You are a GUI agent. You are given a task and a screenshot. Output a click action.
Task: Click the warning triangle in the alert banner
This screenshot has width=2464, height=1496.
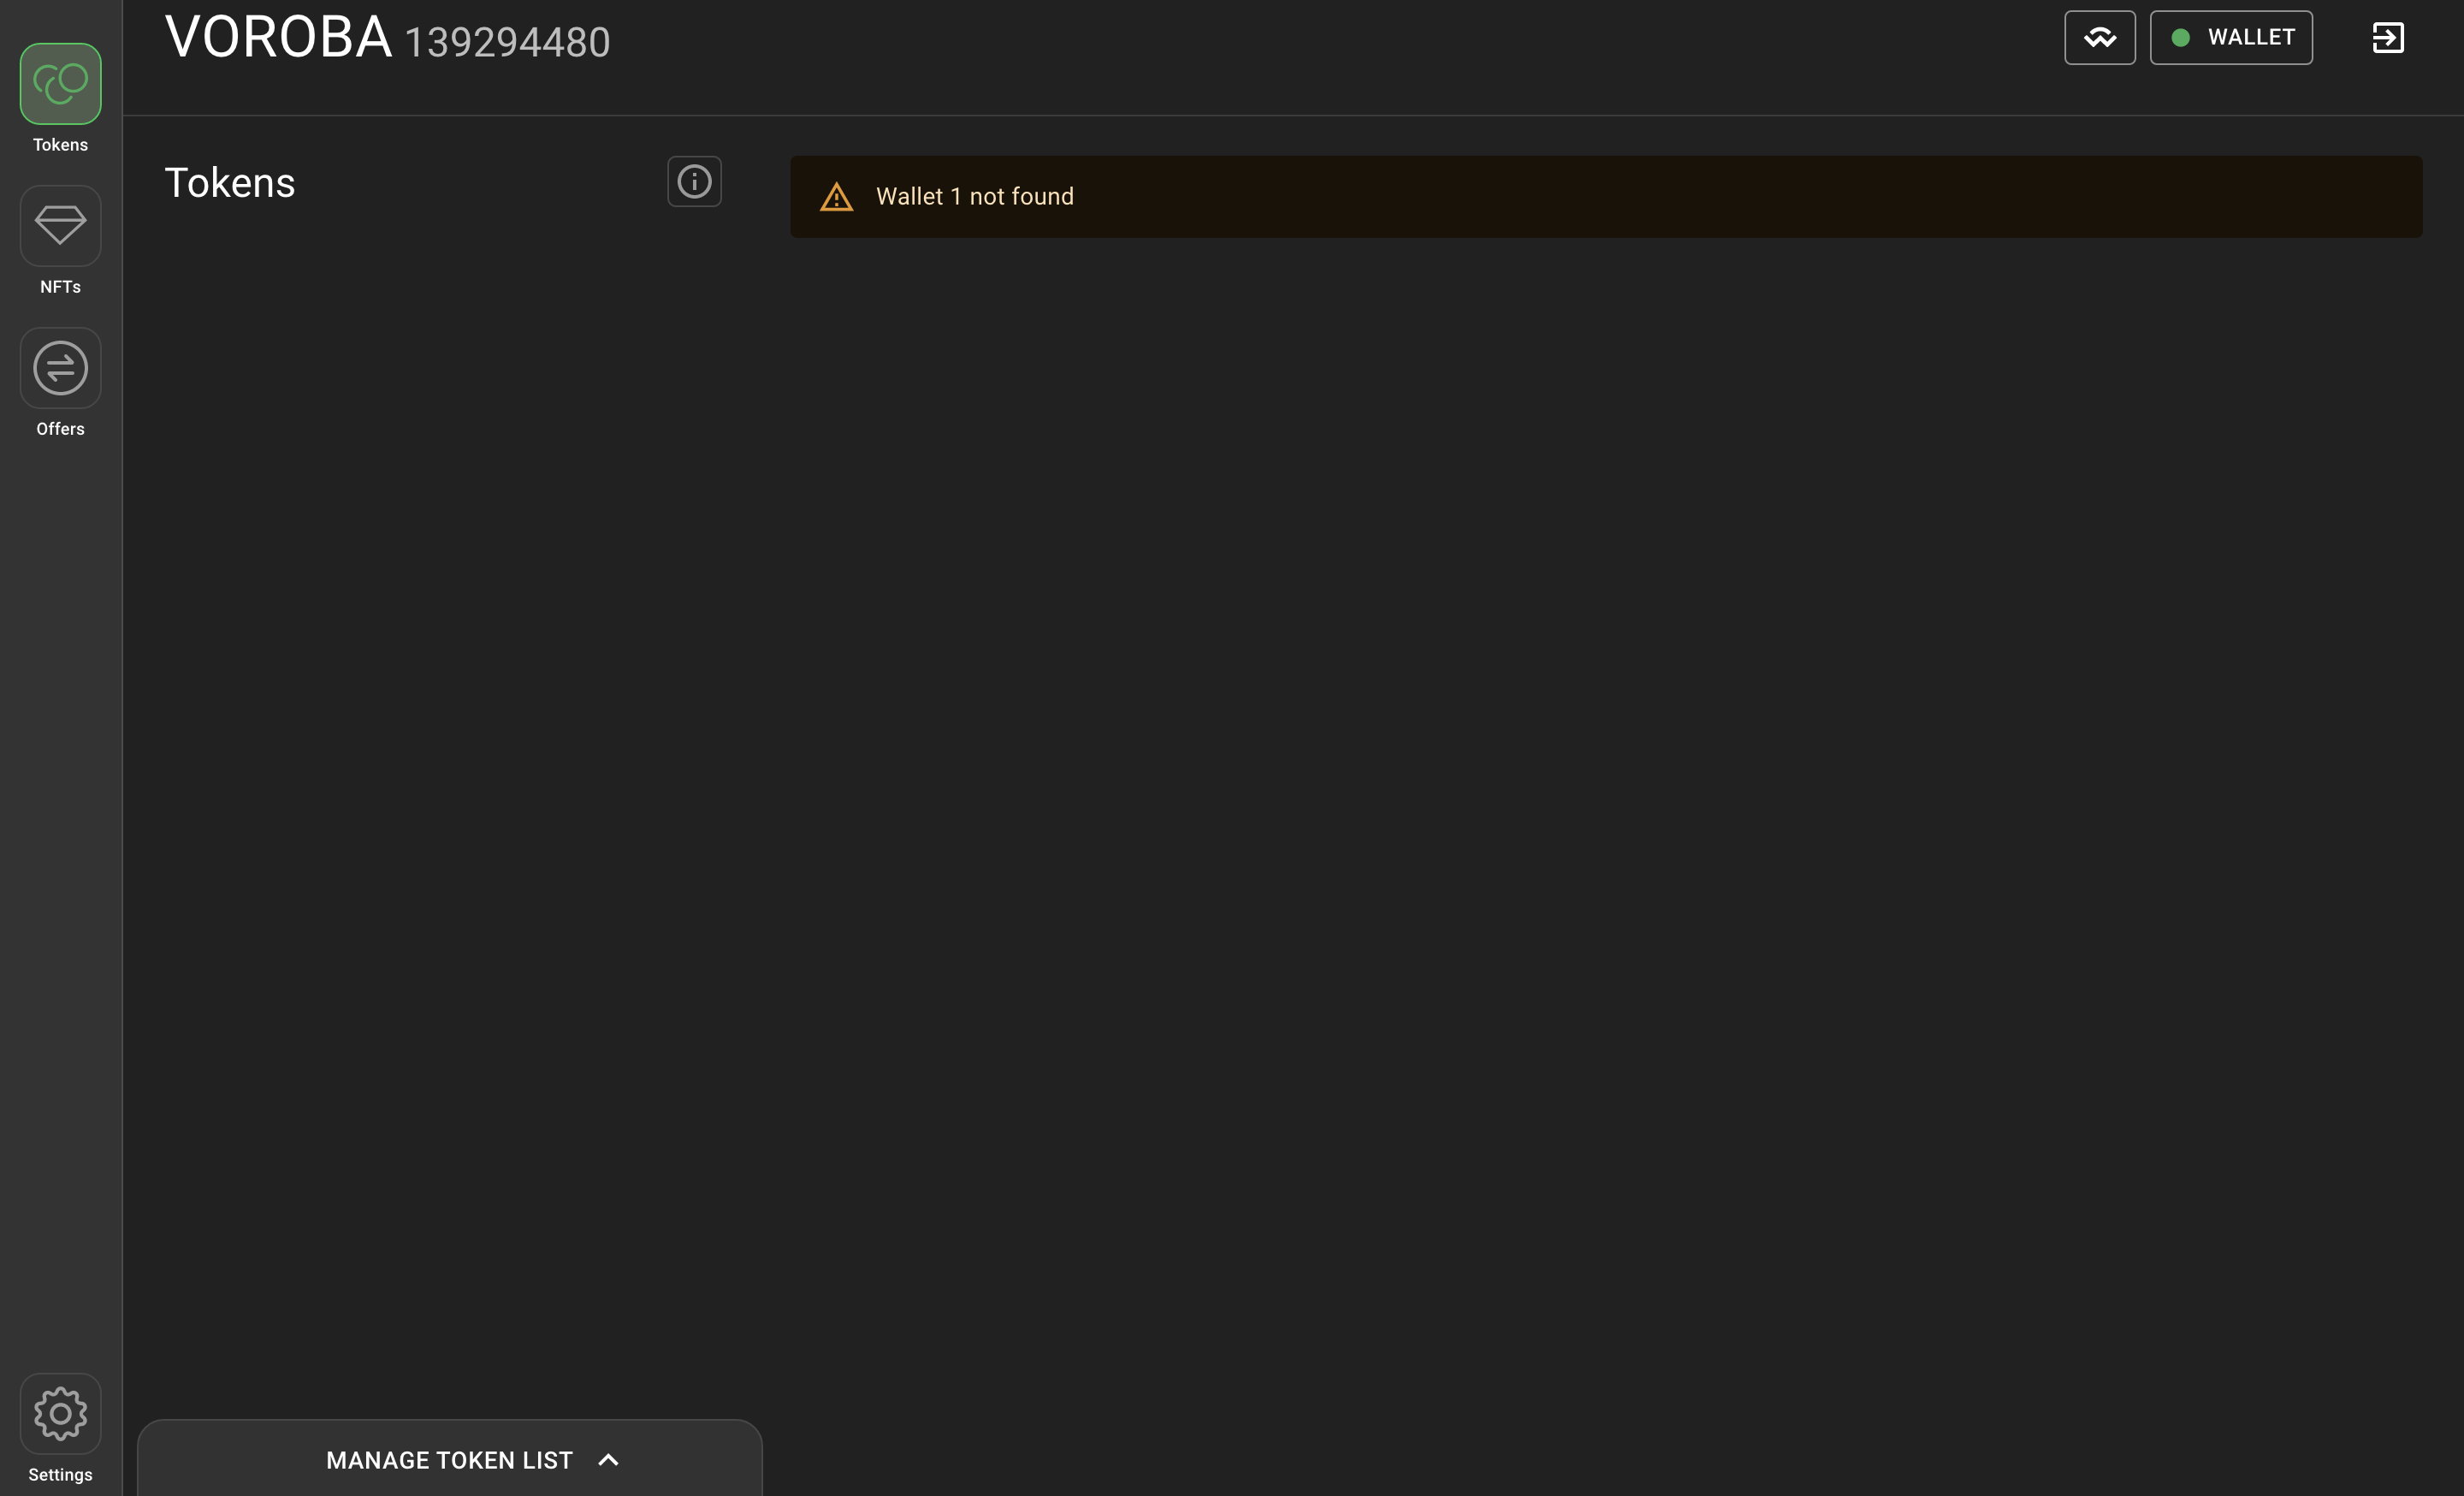click(837, 196)
